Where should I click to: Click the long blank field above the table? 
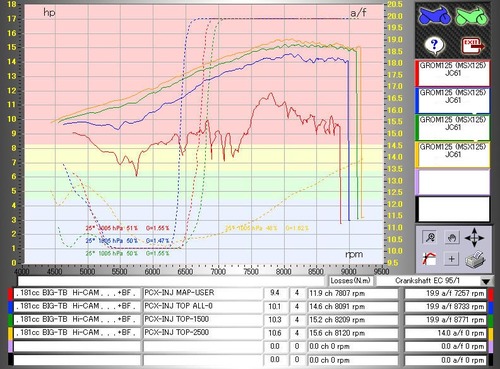[171, 281]
